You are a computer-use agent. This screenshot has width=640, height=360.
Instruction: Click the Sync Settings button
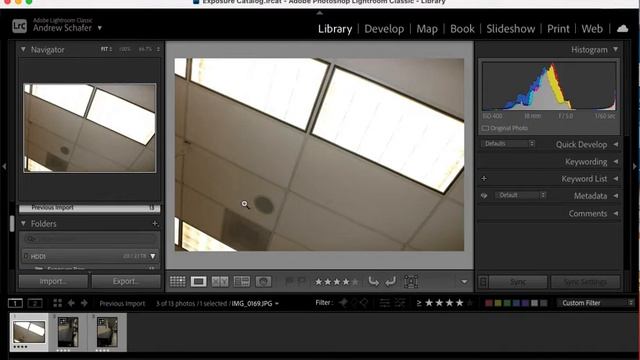[585, 282]
